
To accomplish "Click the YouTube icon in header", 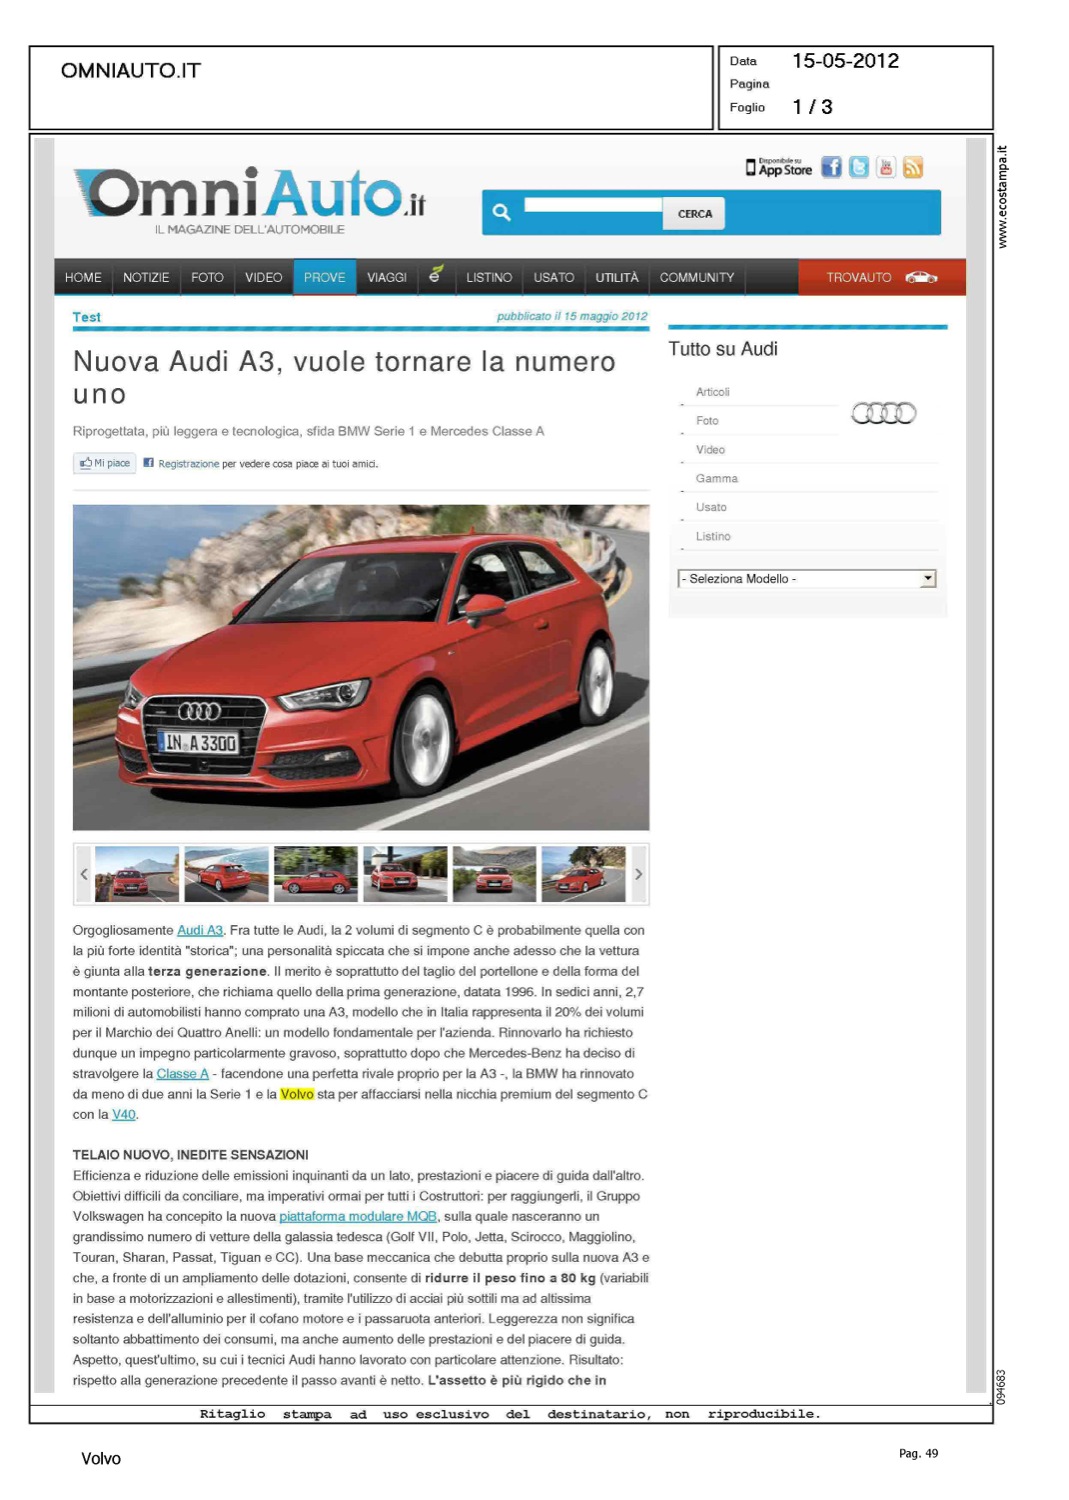I will click(x=885, y=168).
